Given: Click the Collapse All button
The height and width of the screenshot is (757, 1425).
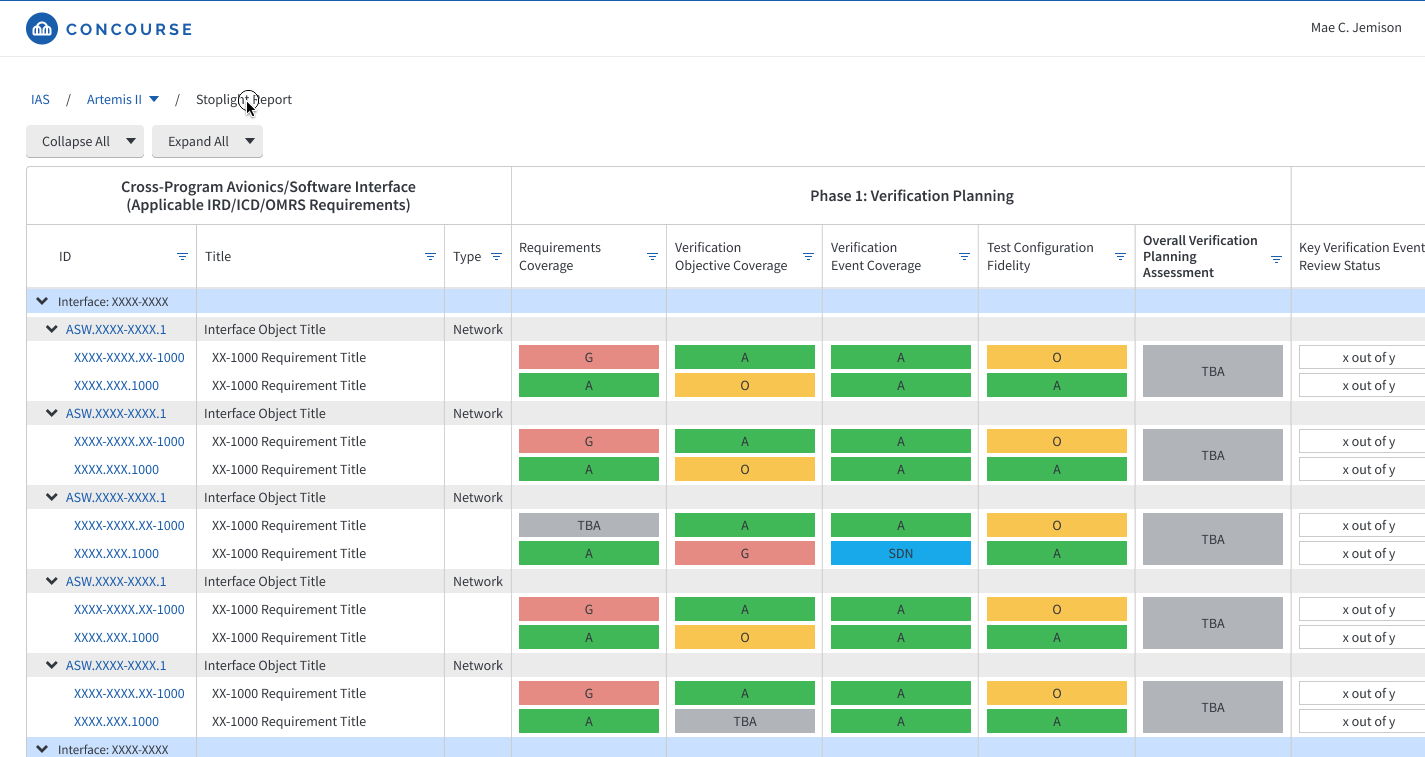Looking at the screenshot, I should (x=76, y=141).
